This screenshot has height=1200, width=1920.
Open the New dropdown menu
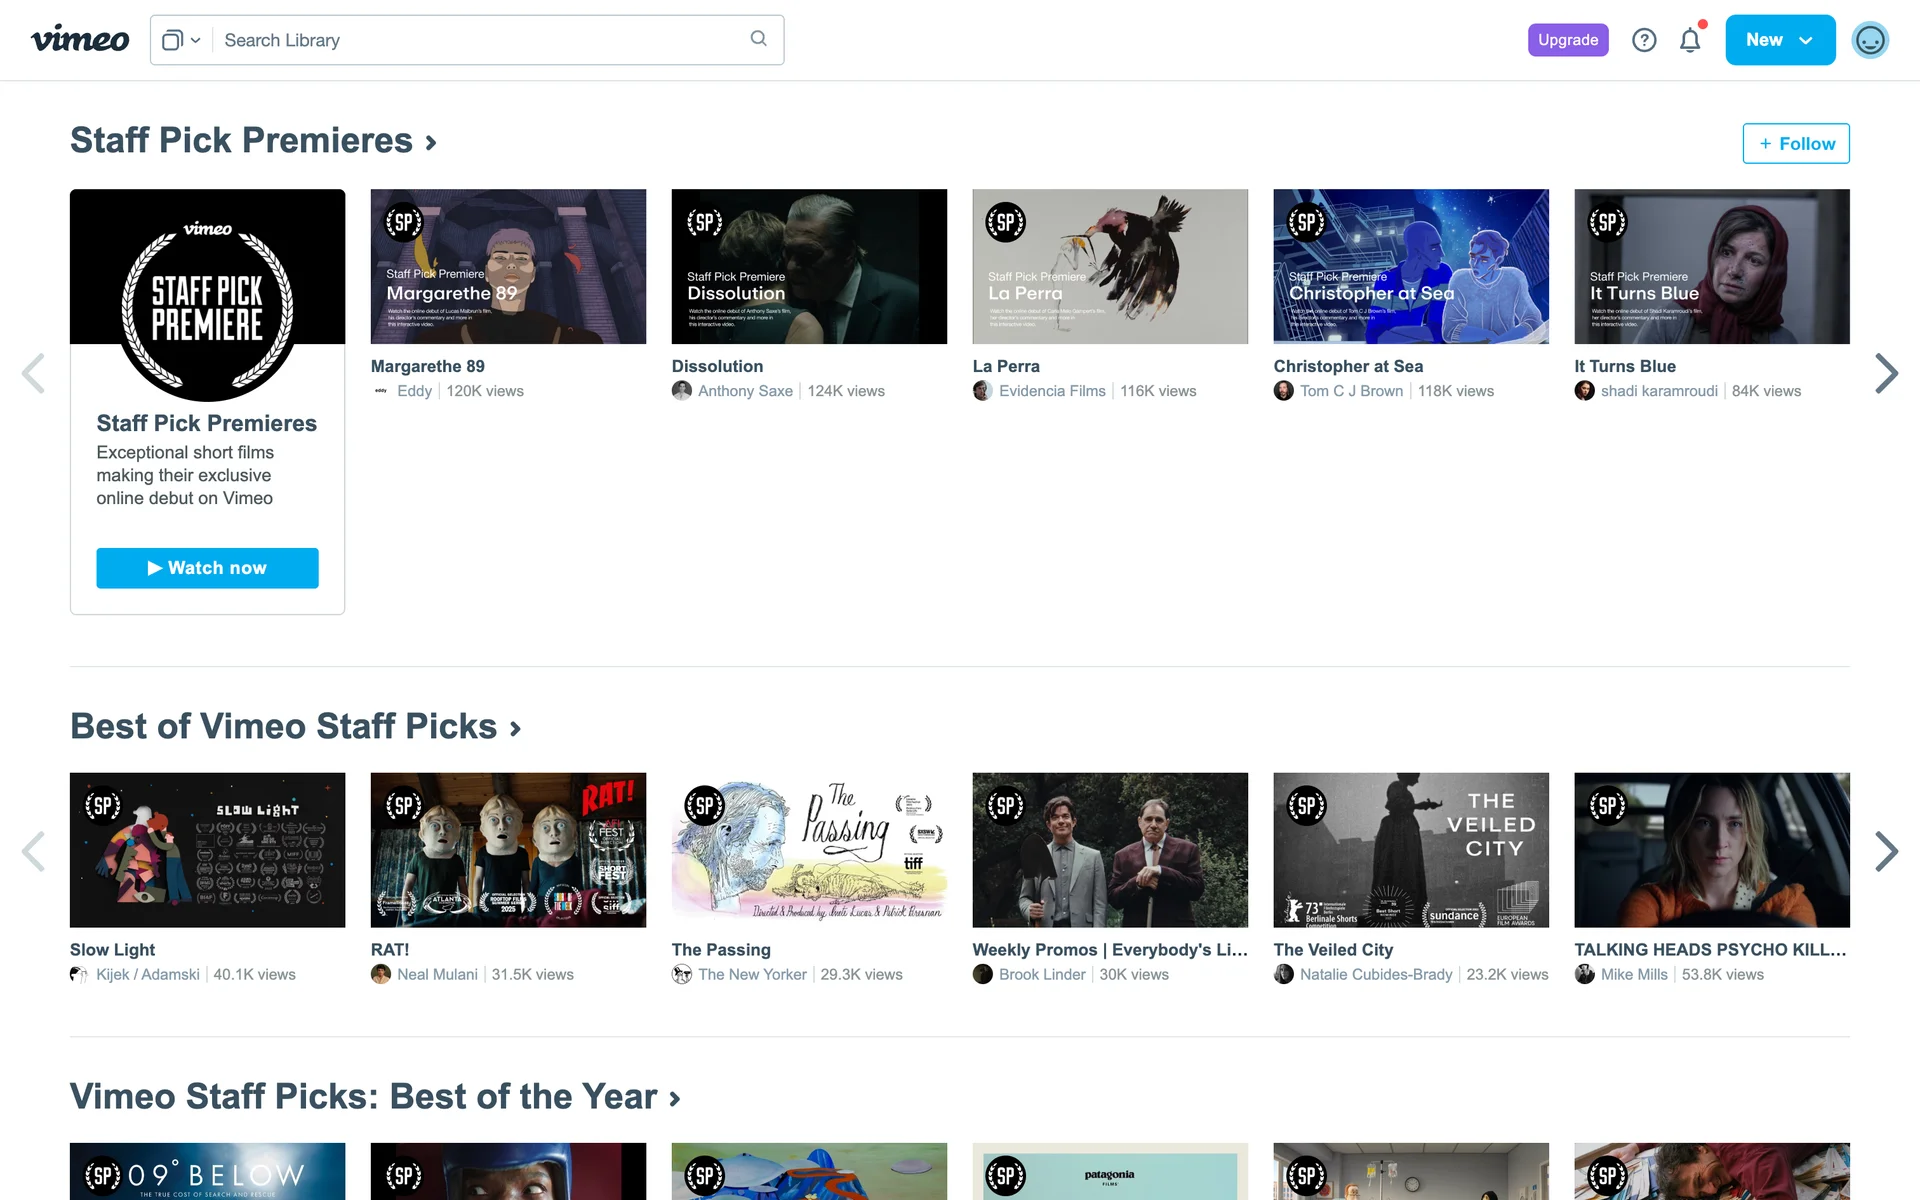pyautogui.click(x=1779, y=40)
